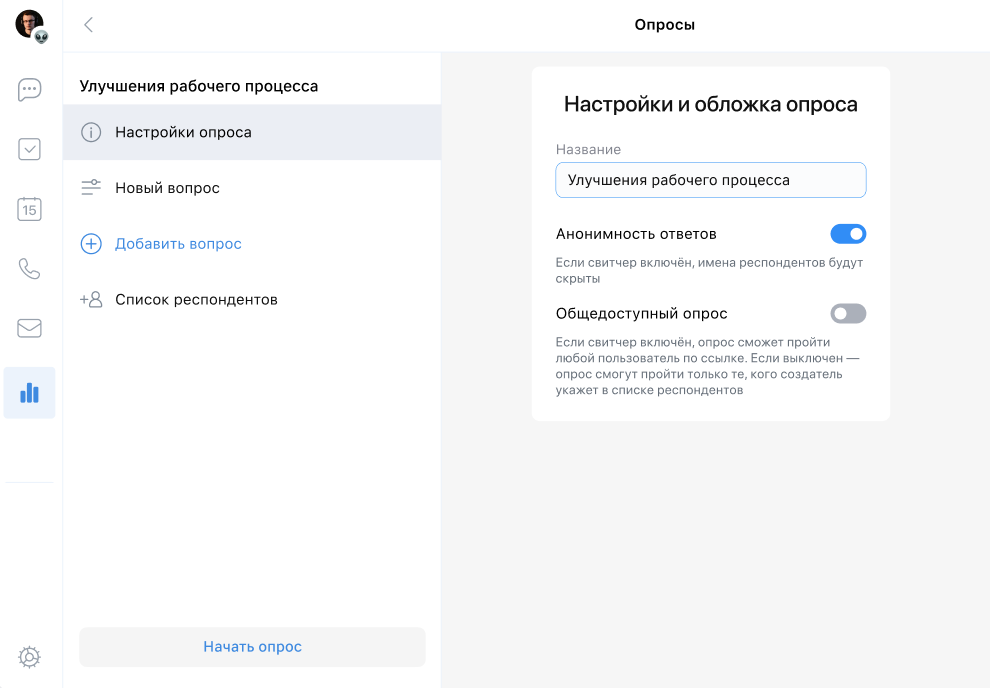The width and height of the screenshot is (990, 688).
Task: Open settings gear icon at bottom
Action: click(x=30, y=657)
